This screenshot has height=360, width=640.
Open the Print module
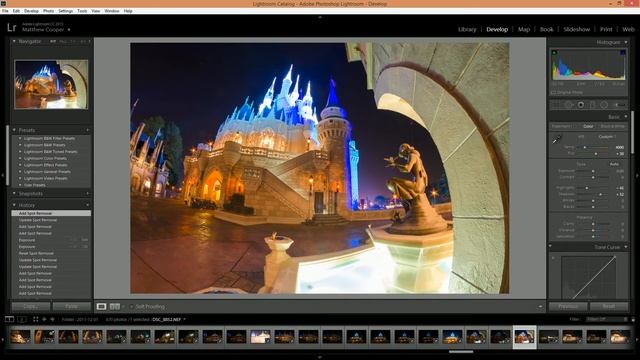(x=606, y=29)
